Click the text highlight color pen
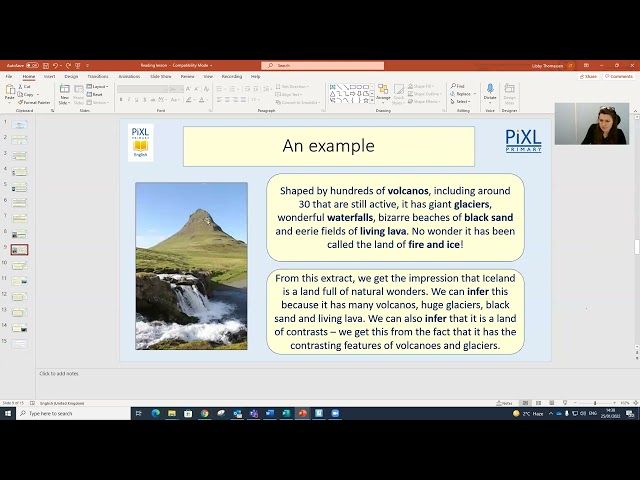 tap(189, 100)
